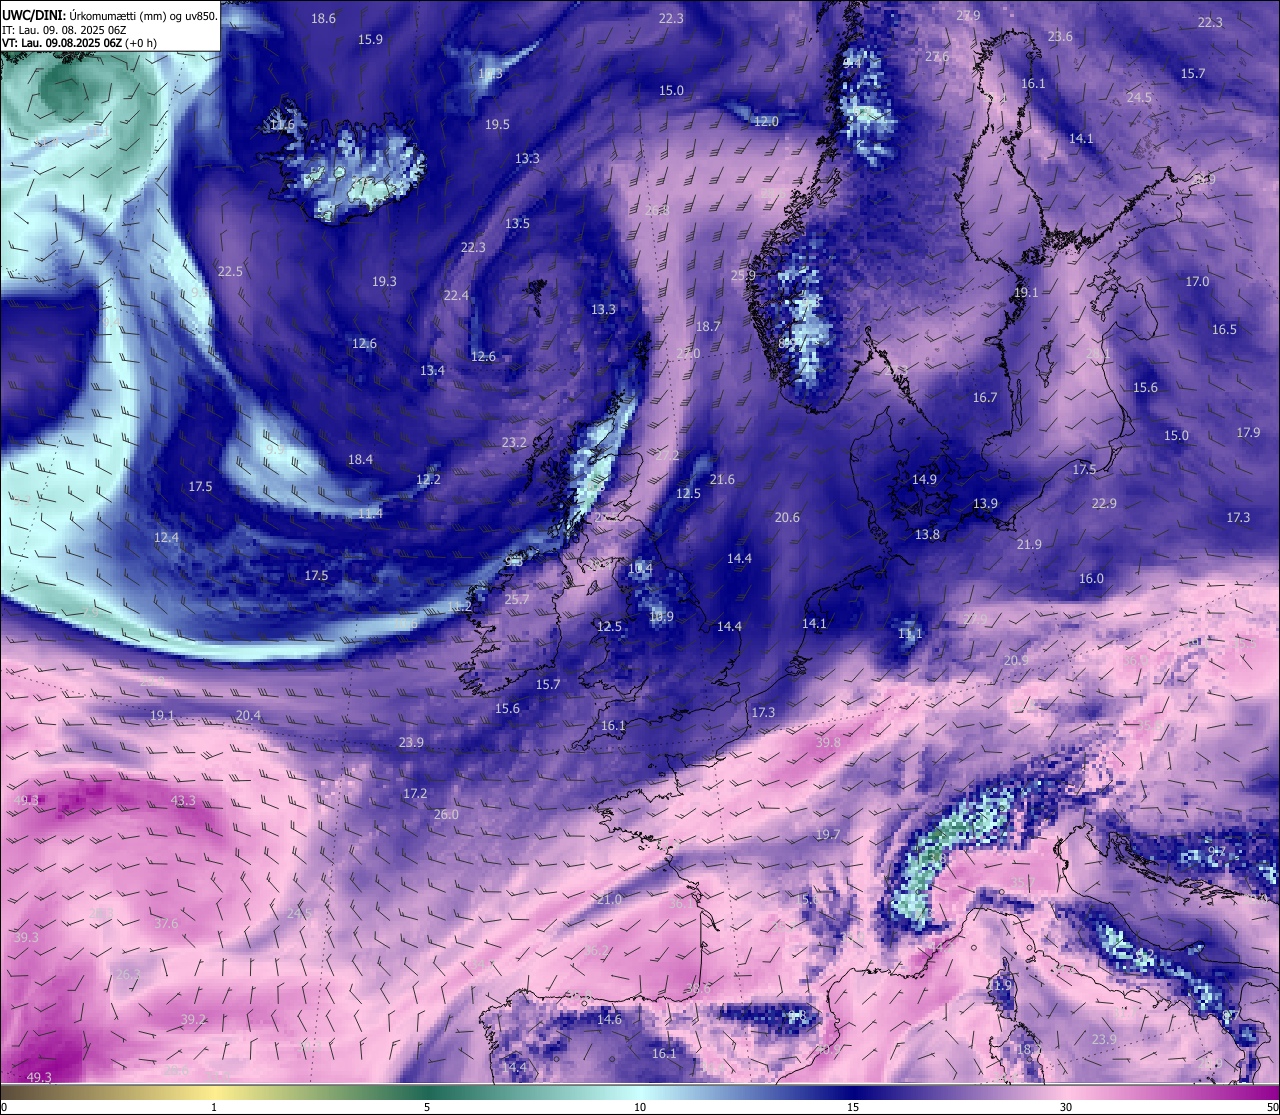The image size is (1280, 1115).
Task: Click the UWC/DINI Úrkomumætti title line
Action: 110,16
